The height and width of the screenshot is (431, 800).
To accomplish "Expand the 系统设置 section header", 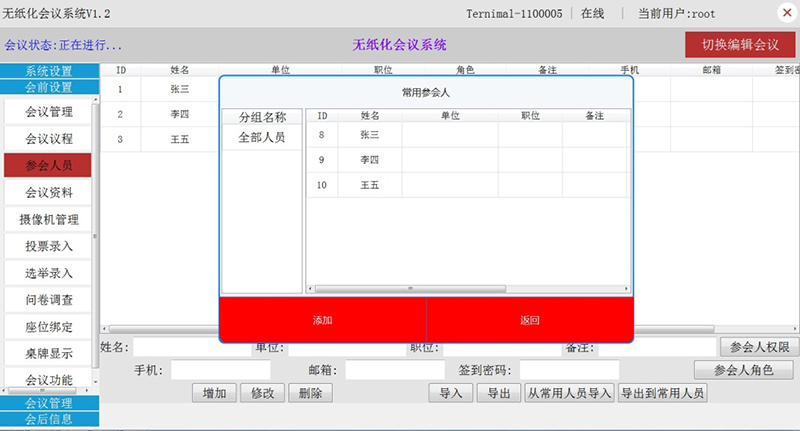I will (49, 71).
